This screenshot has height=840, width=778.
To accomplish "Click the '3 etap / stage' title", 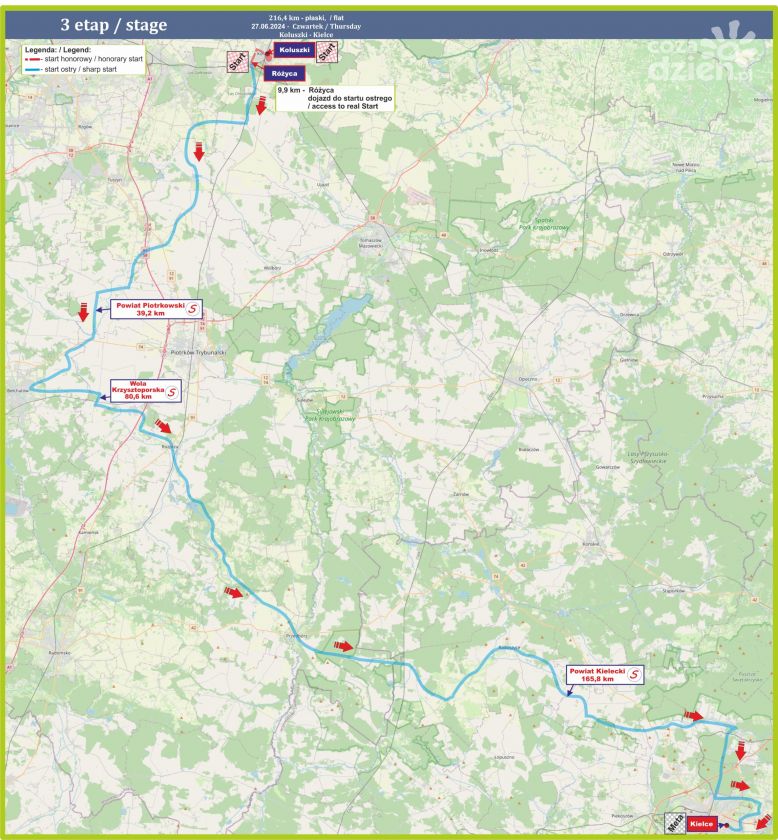I will 114,25.
